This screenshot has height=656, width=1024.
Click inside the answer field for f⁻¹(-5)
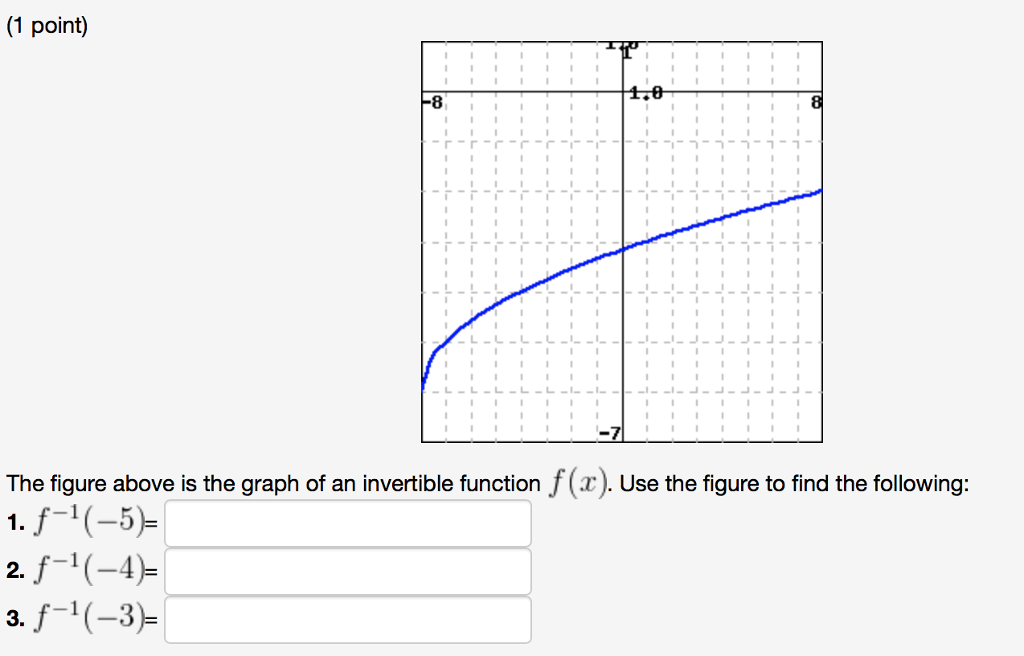pyautogui.click(x=347, y=522)
